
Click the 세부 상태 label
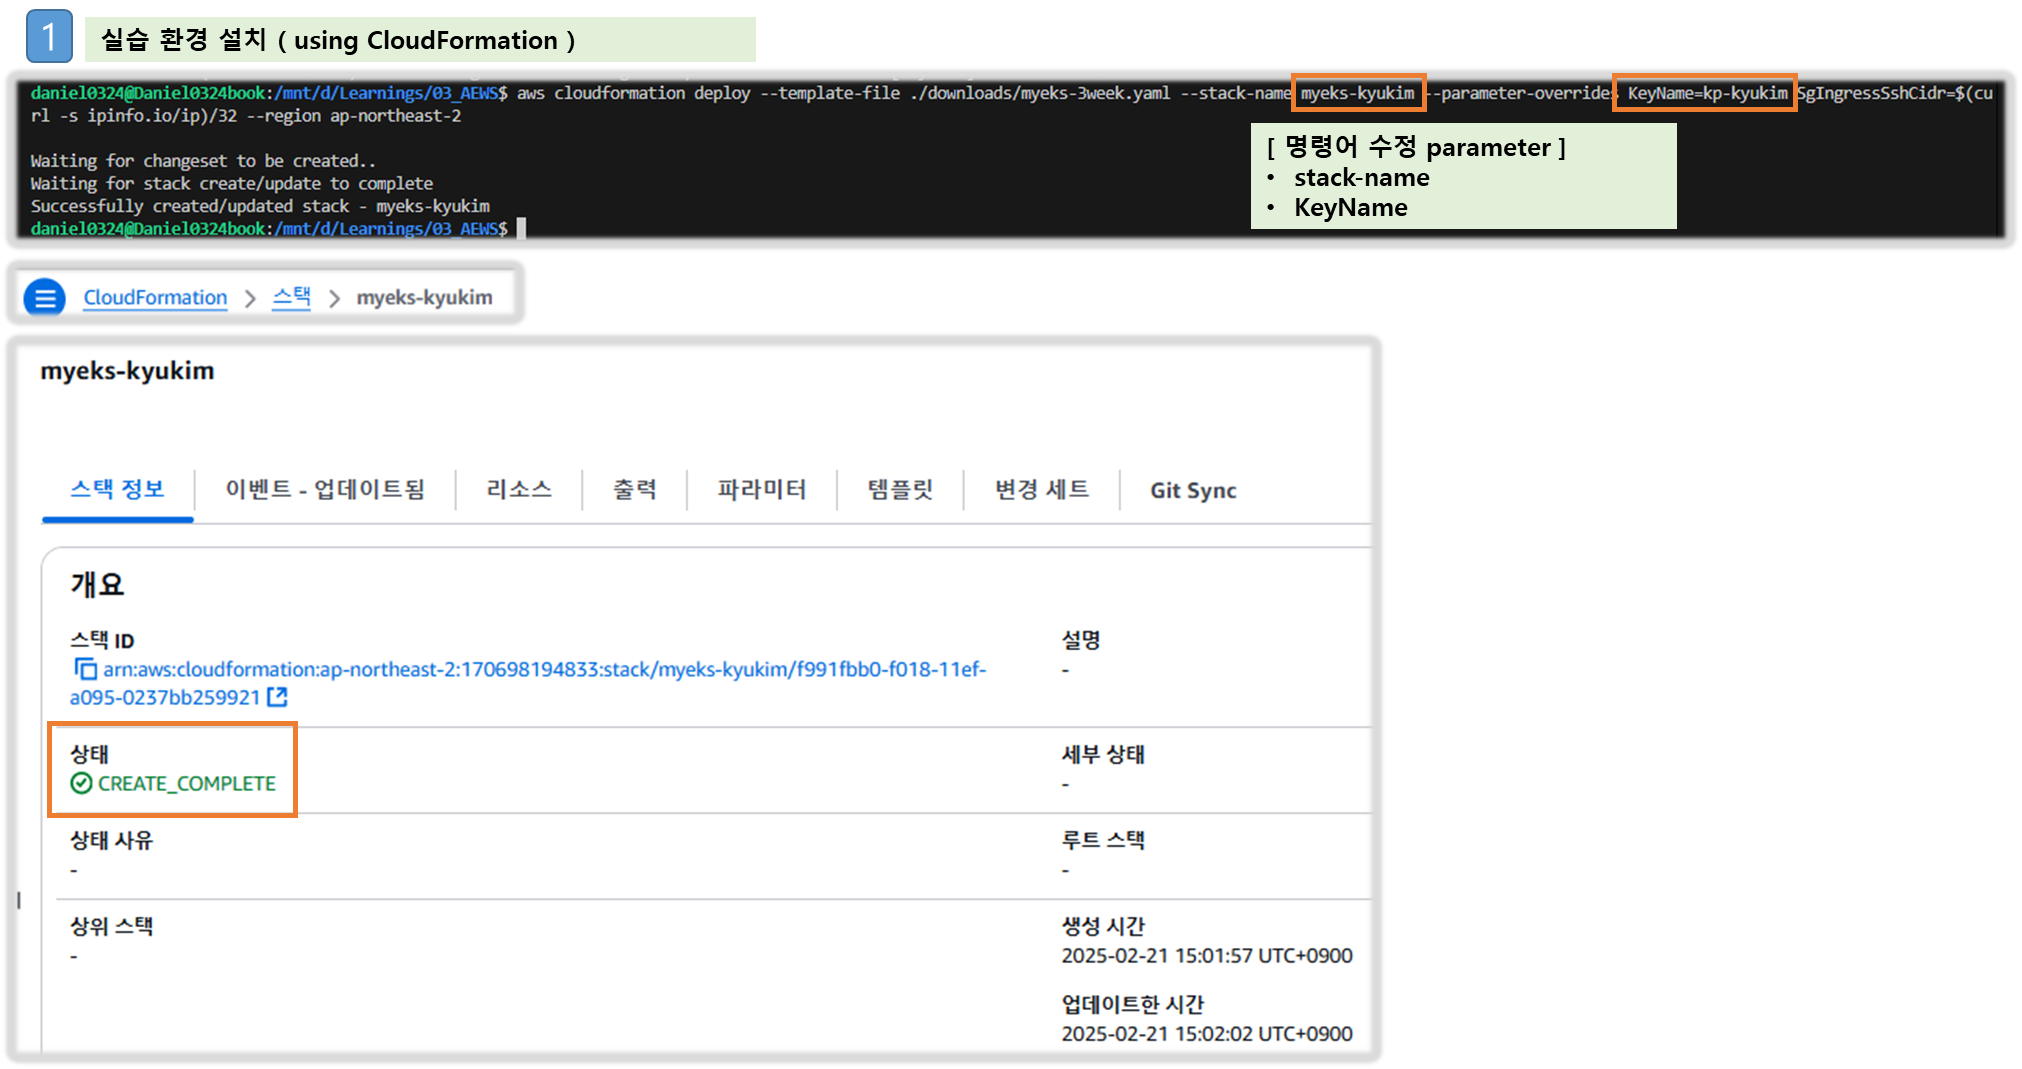click(1103, 755)
